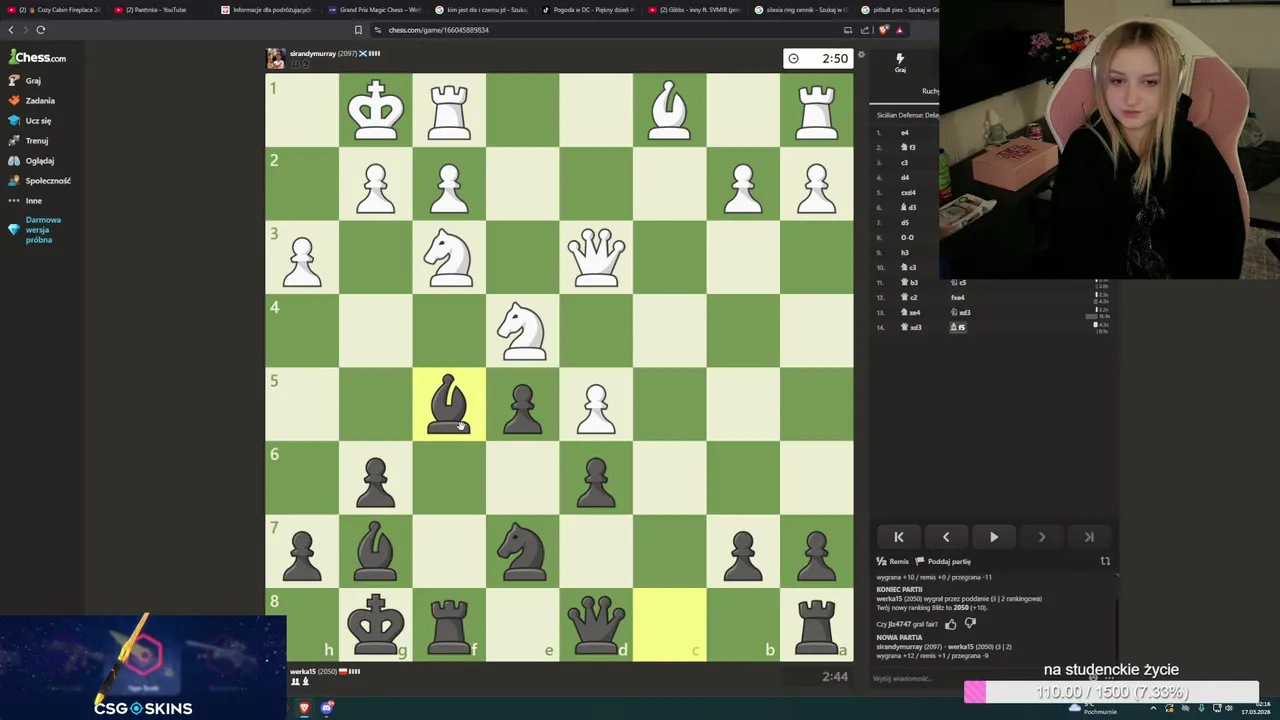Image resolution: width=1280 pixels, height=720 pixels.
Task: Select move 1 e4 in move list
Action: click(x=905, y=132)
